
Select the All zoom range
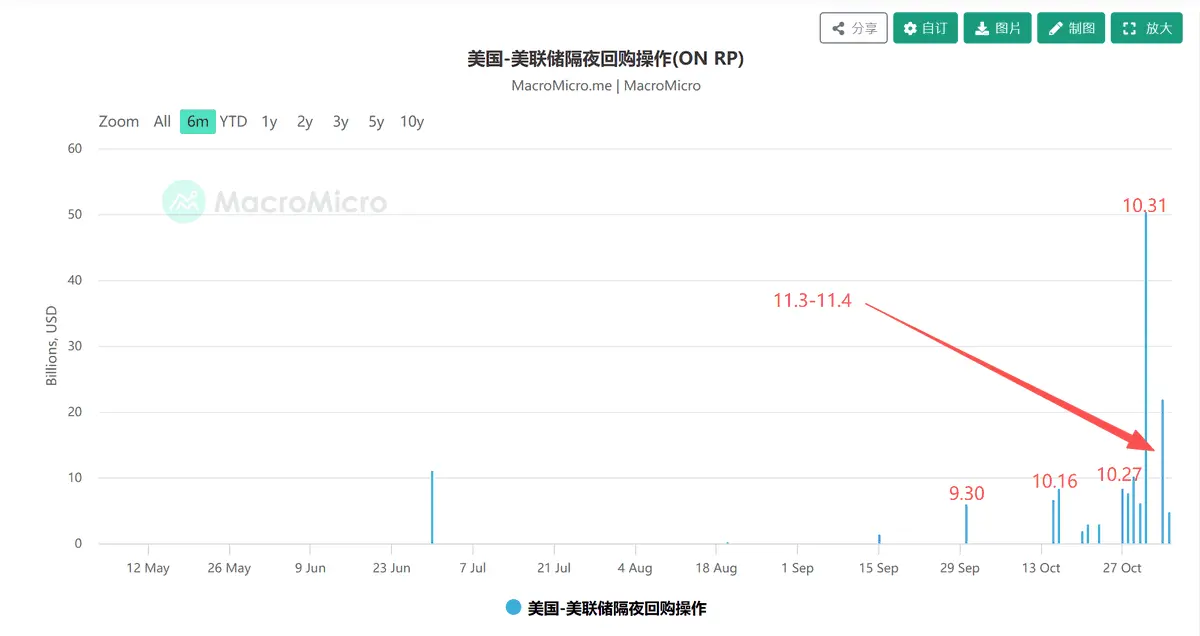click(162, 121)
